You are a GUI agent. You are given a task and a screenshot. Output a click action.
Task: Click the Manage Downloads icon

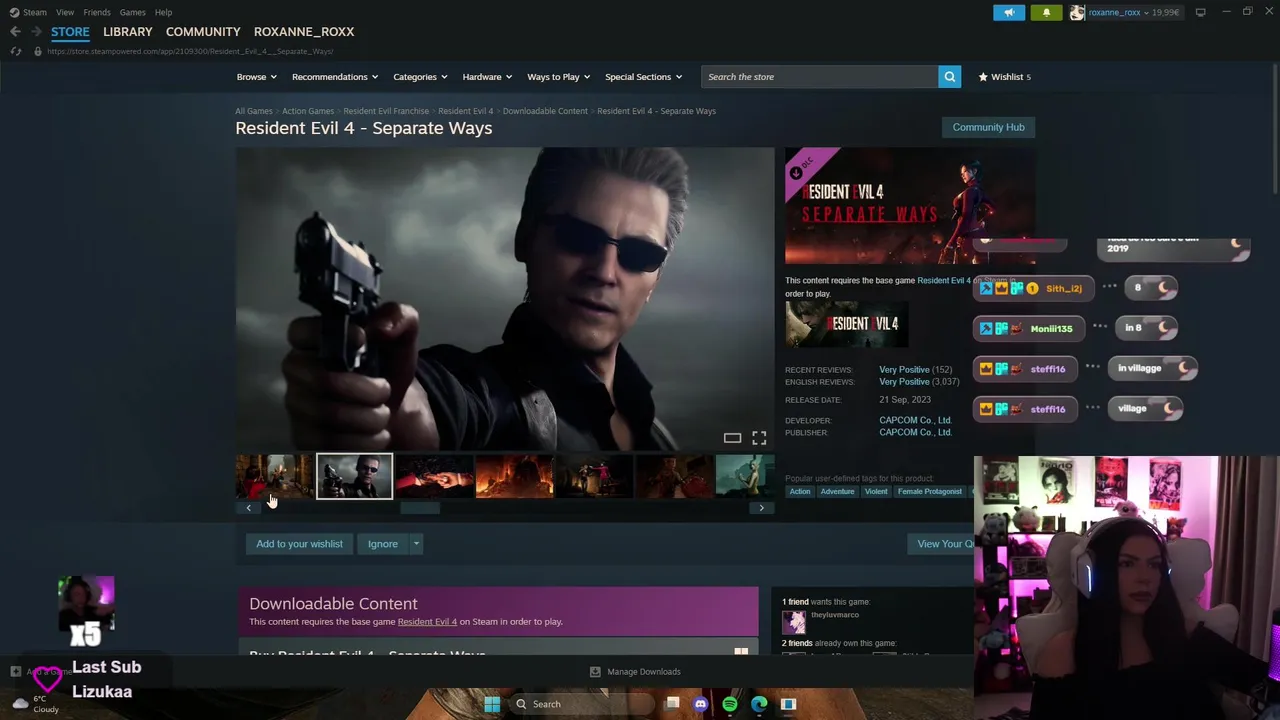[x=595, y=672]
